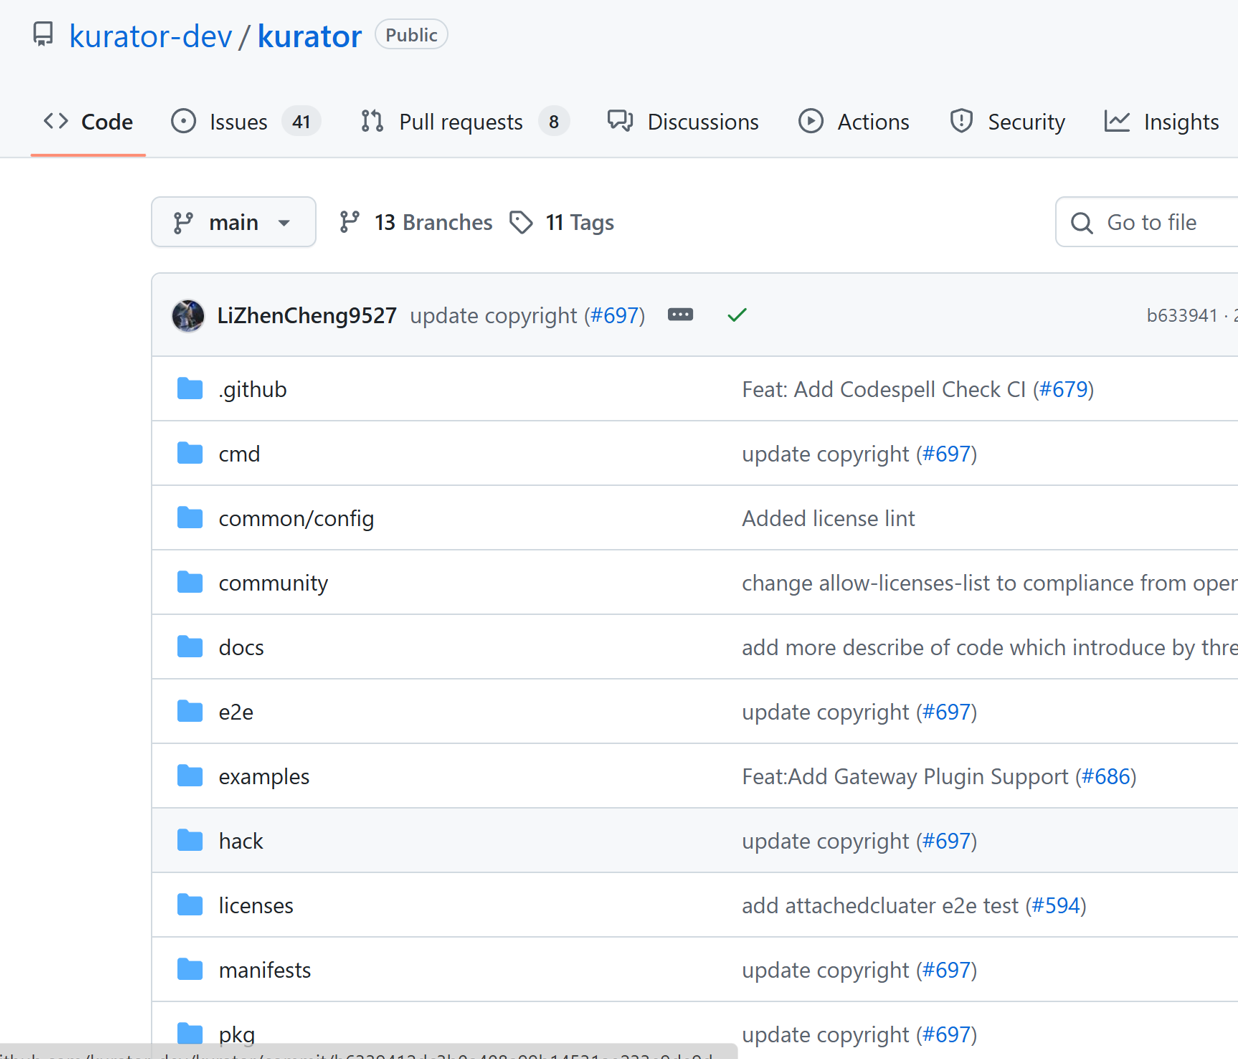Switch to the Code tab

(88, 122)
